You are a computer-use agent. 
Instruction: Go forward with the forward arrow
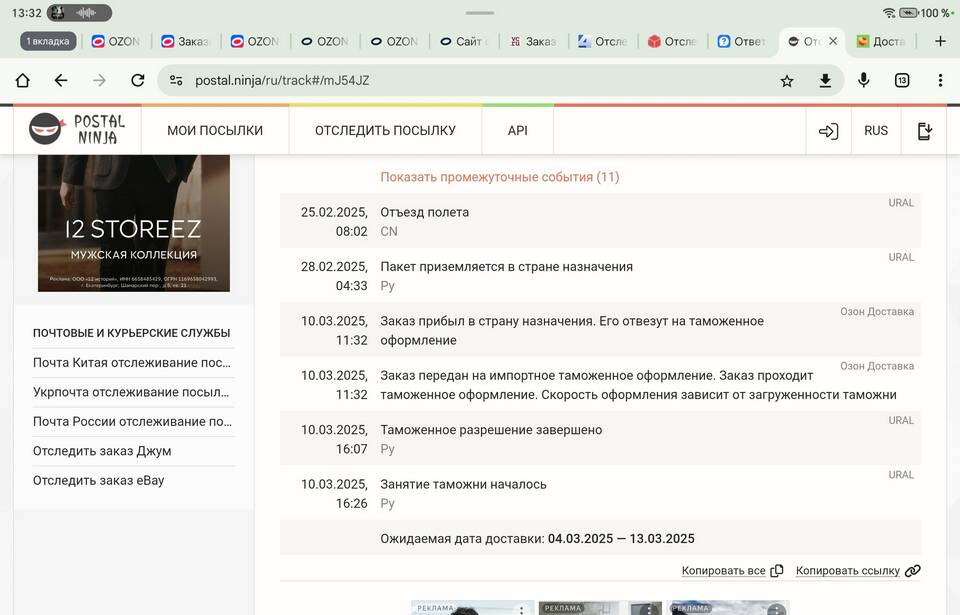coord(99,80)
